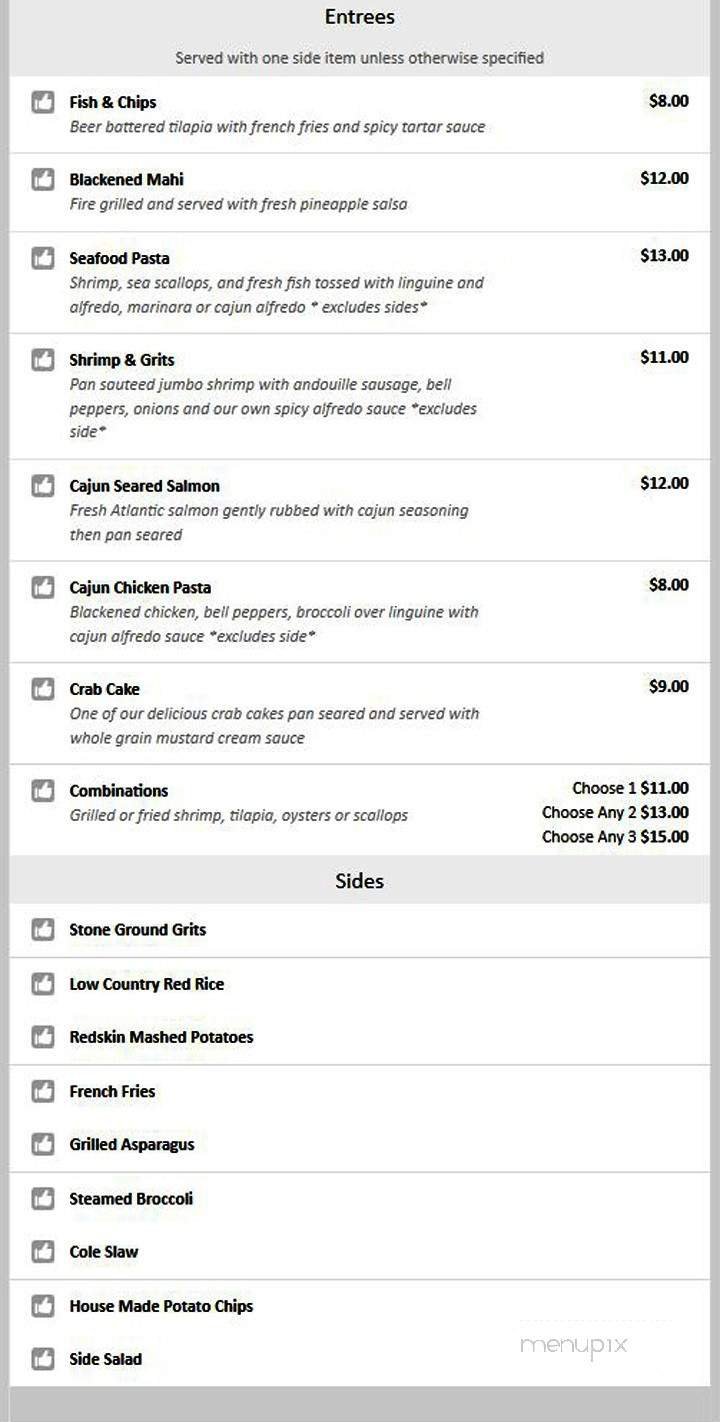
Task: Select the like icon next to Side Salad
Action: [42, 1359]
